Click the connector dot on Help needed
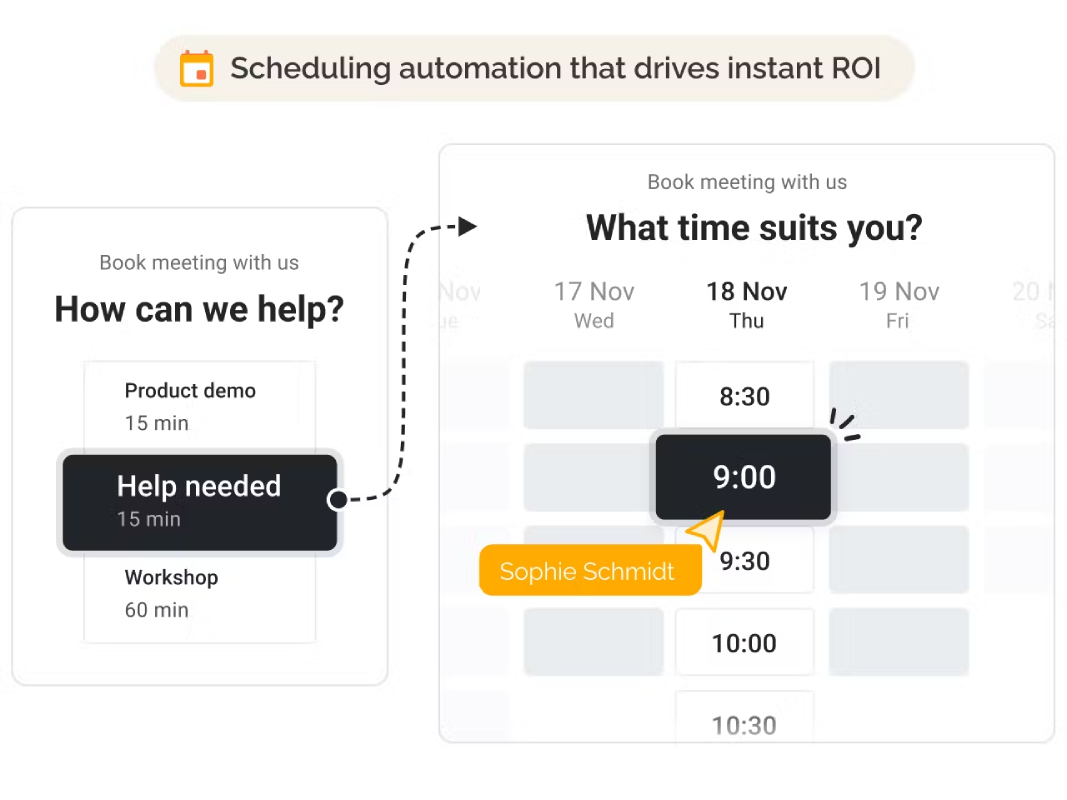Image resolution: width=1067 pixels, height=800 pixels. tap(338, 500)
